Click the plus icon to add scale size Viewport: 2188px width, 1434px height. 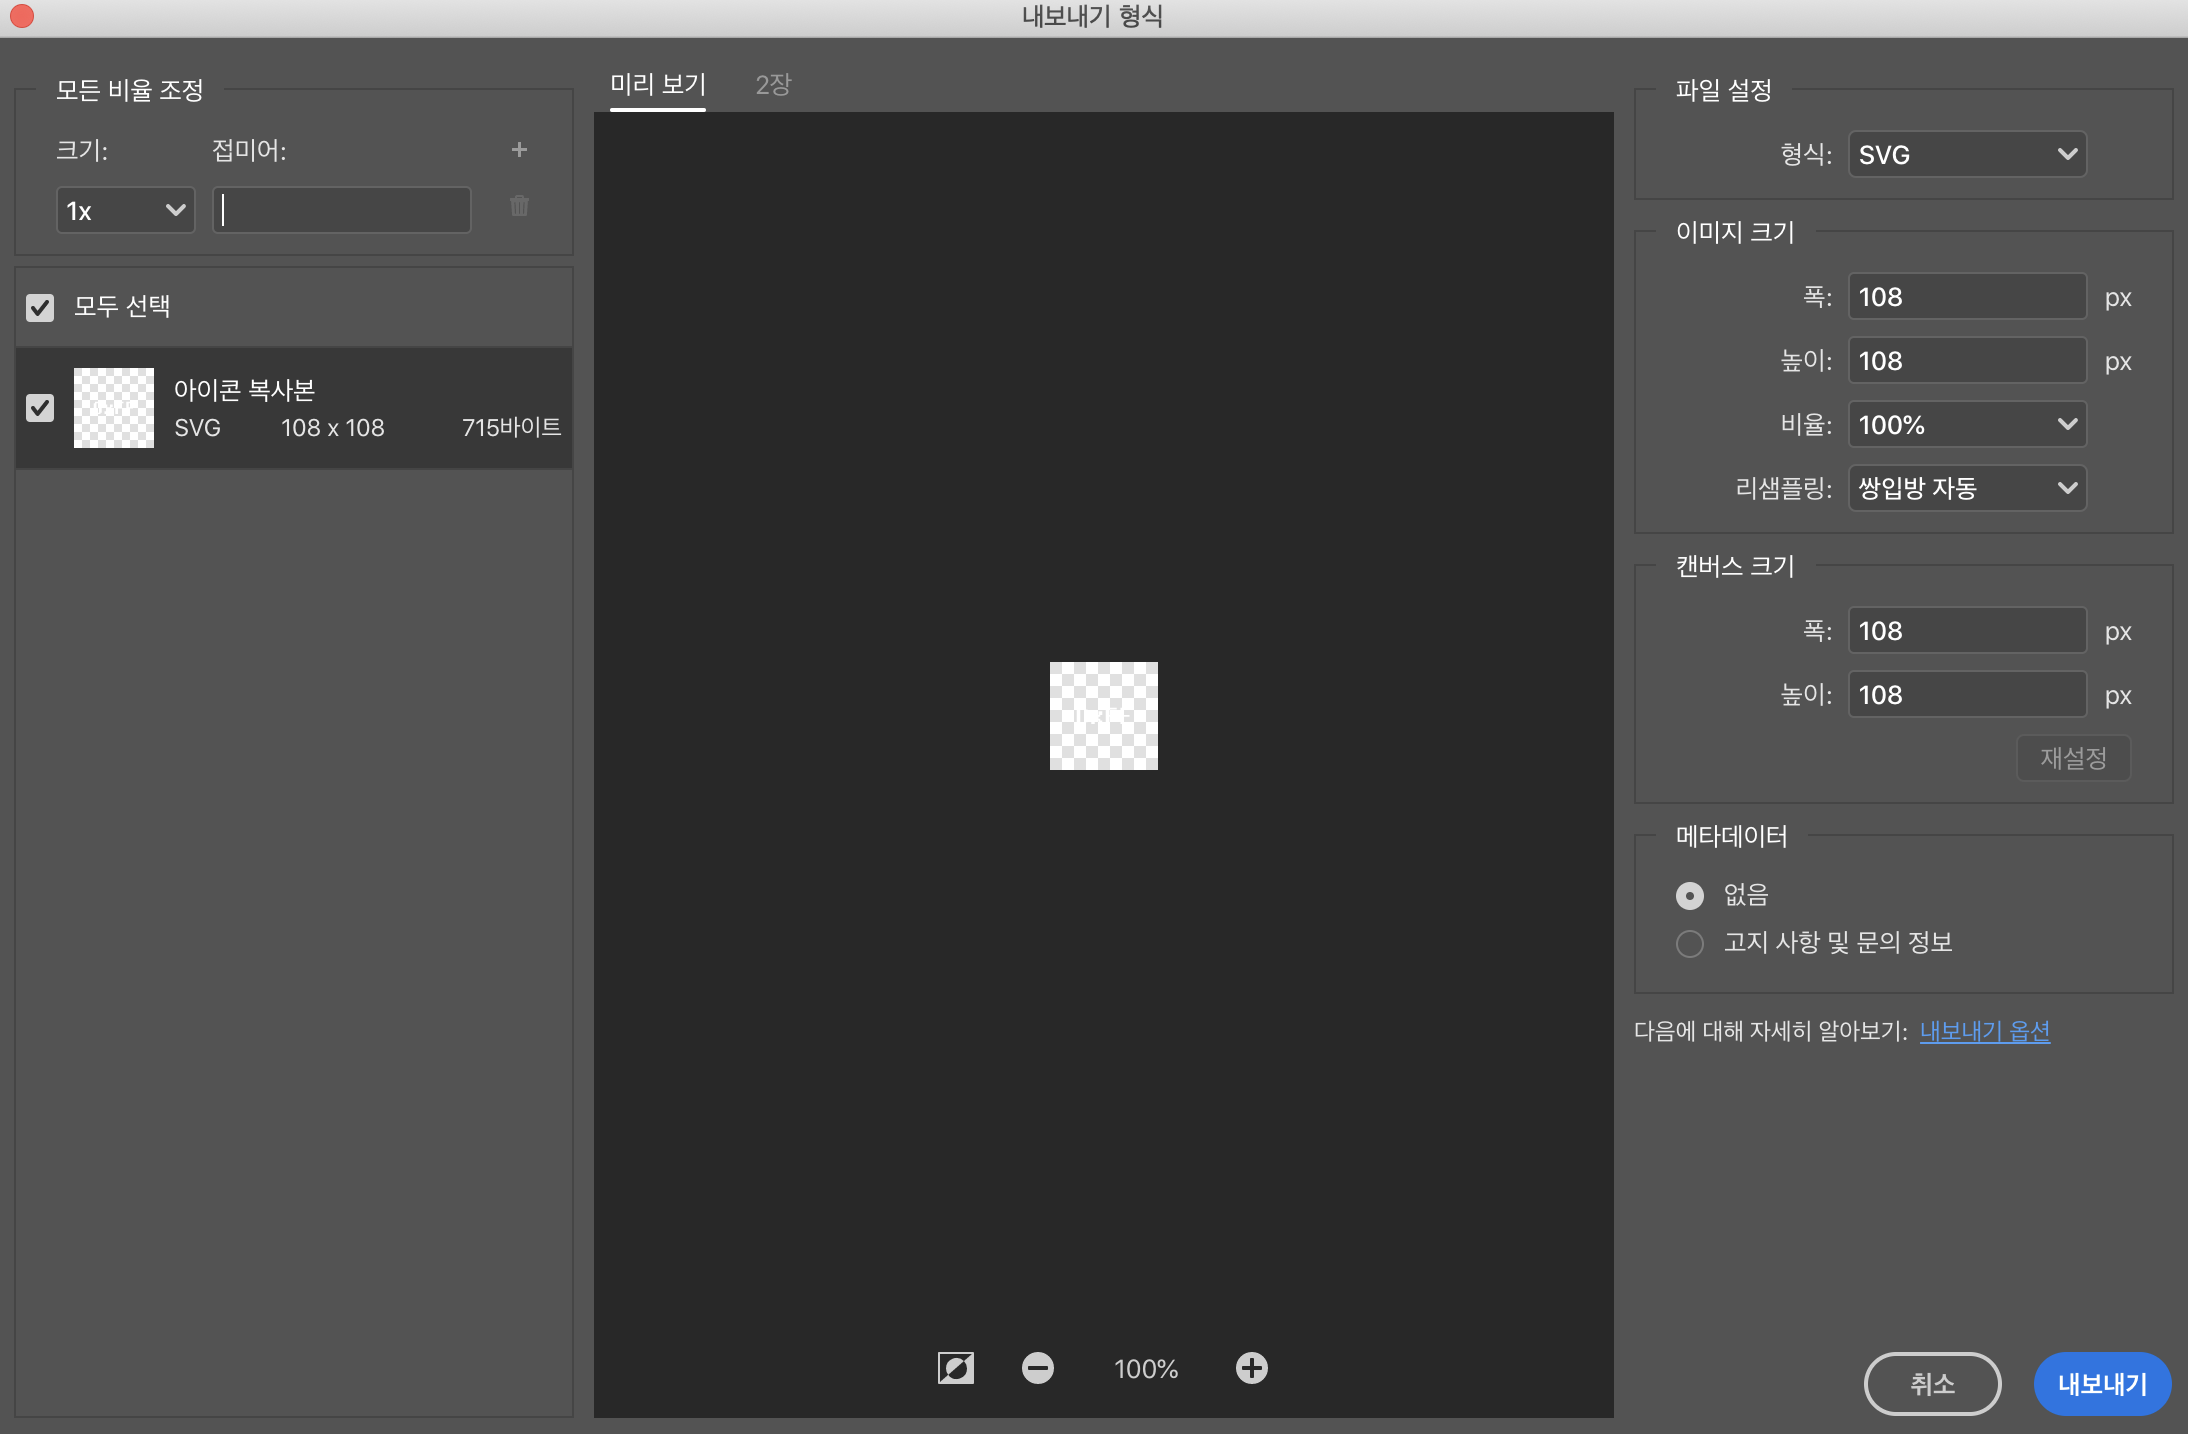(519, 150)
